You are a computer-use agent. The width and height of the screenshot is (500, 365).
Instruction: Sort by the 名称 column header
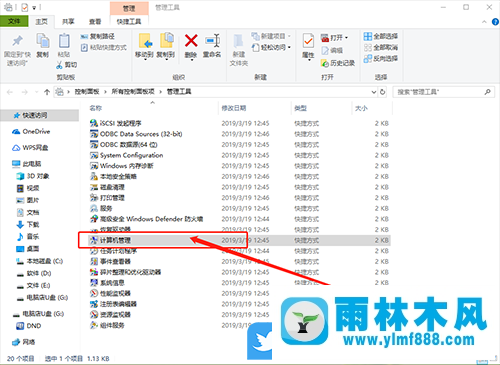click(96, 108)
